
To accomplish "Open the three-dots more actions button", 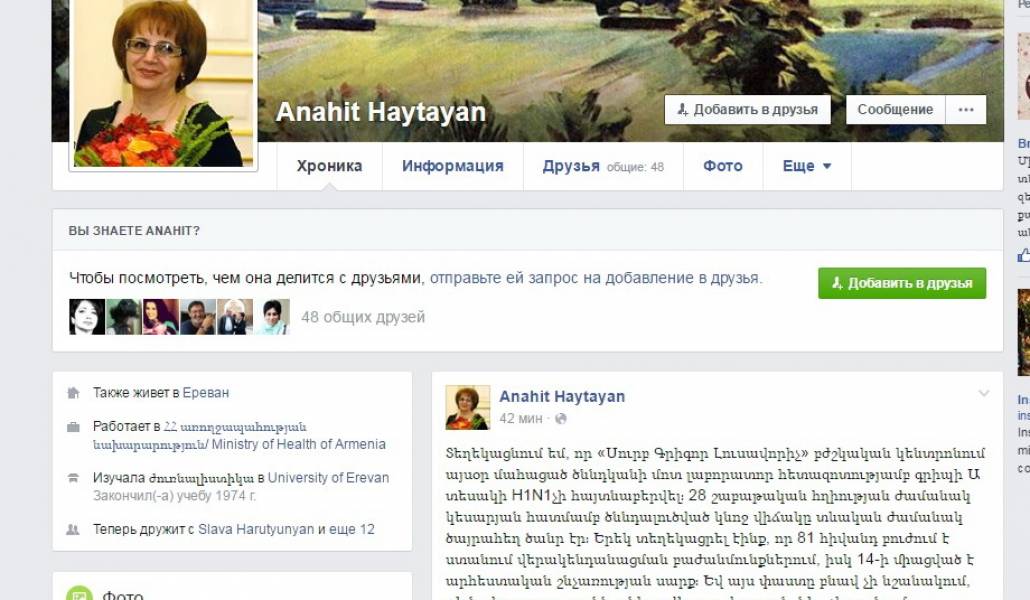I will coord(966,110).
